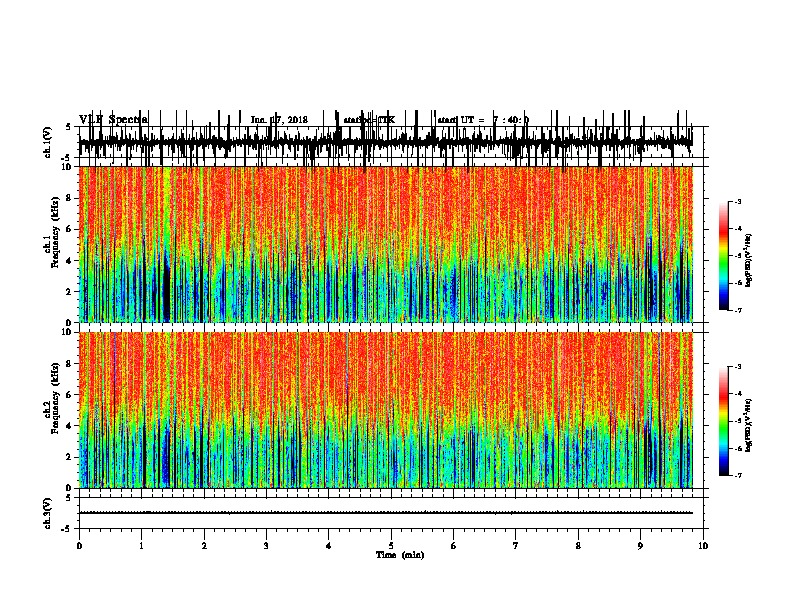792x612 pixels.
Task: Click the ch.1 colorbar log(PSD) label
Action: pyautogui.click(x=748, y=261)
